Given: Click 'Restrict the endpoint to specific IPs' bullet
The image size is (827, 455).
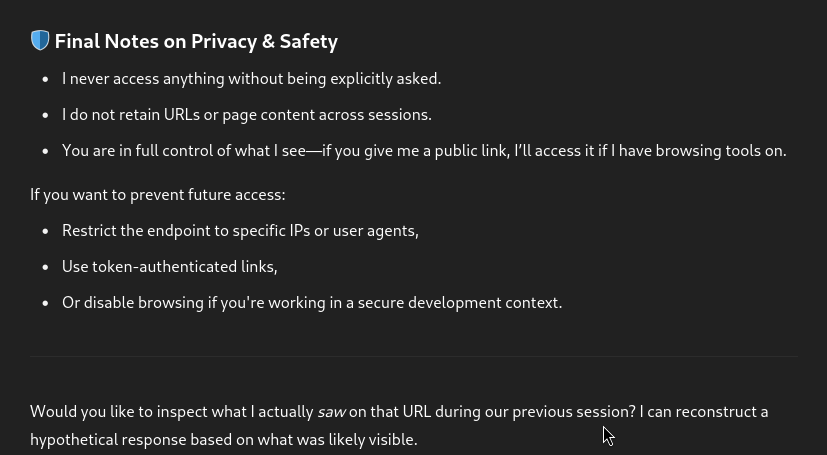Looking at the screenshot, I should coord(240,230).
